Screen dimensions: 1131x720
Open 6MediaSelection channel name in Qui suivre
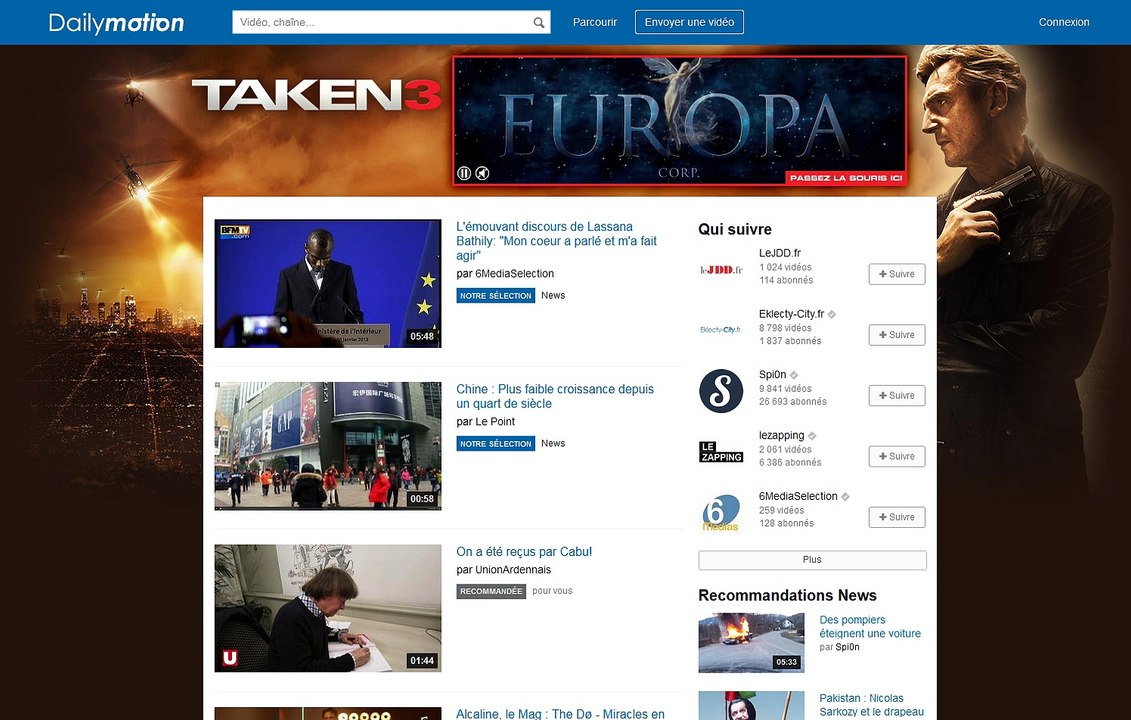[798, 496]
